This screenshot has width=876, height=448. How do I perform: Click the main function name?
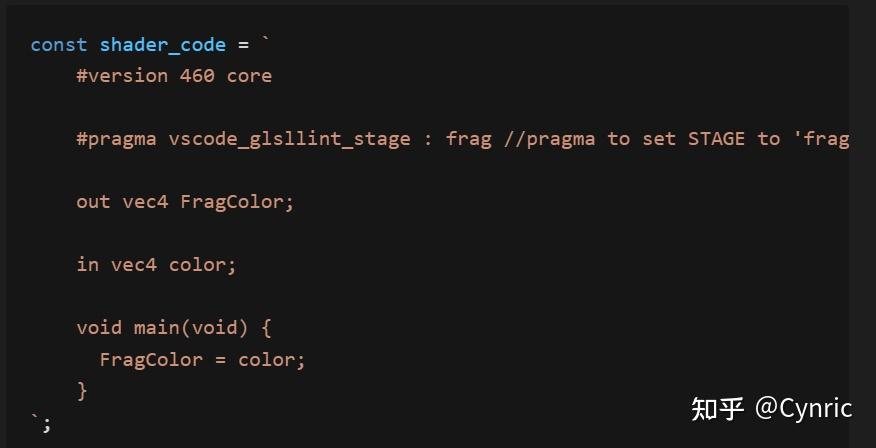pos(157,327)
